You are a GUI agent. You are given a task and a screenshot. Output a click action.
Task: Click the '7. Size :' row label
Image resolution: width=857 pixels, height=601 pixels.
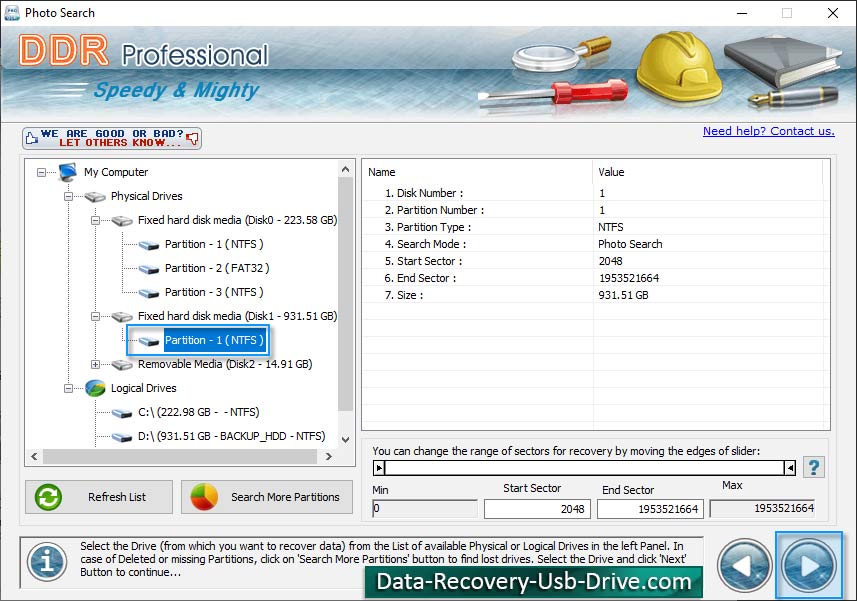click(x=403, y=295)
